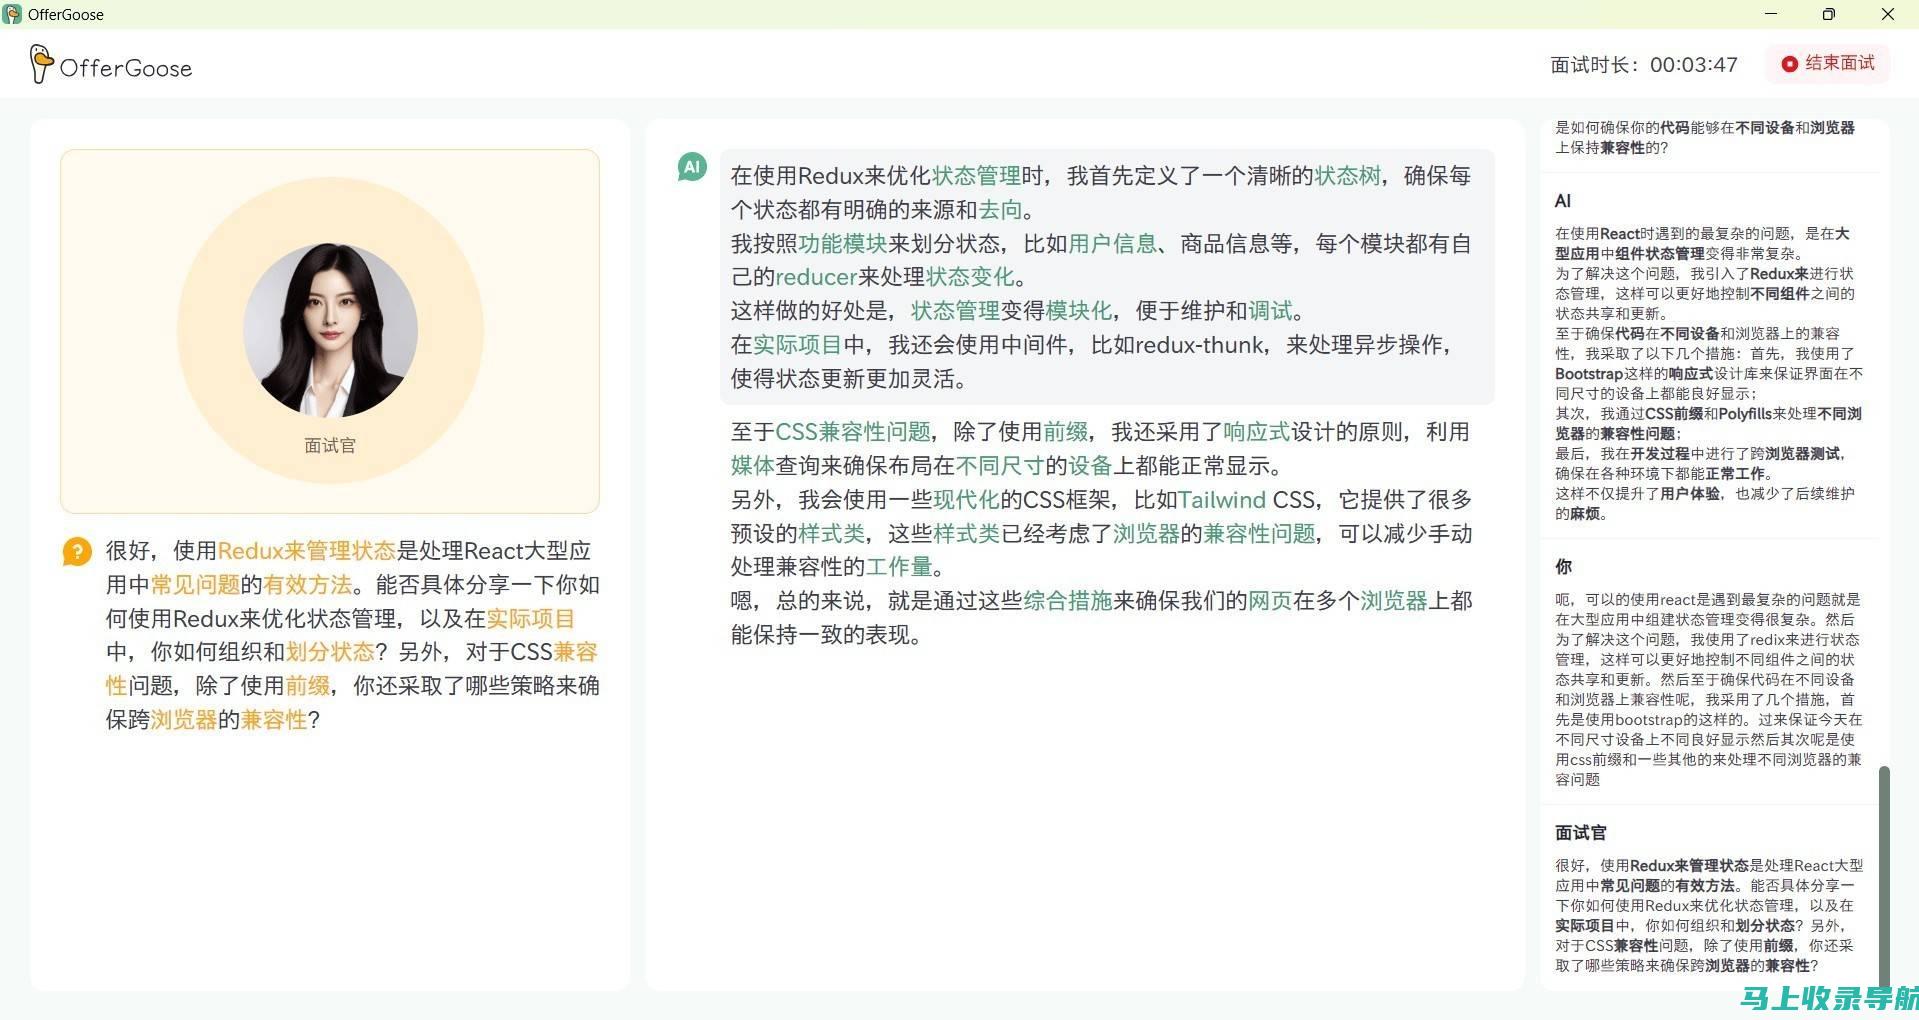1919x1020 pixels.
Task: Click the AI heading in transcript panel
Action: (1563, 201)
